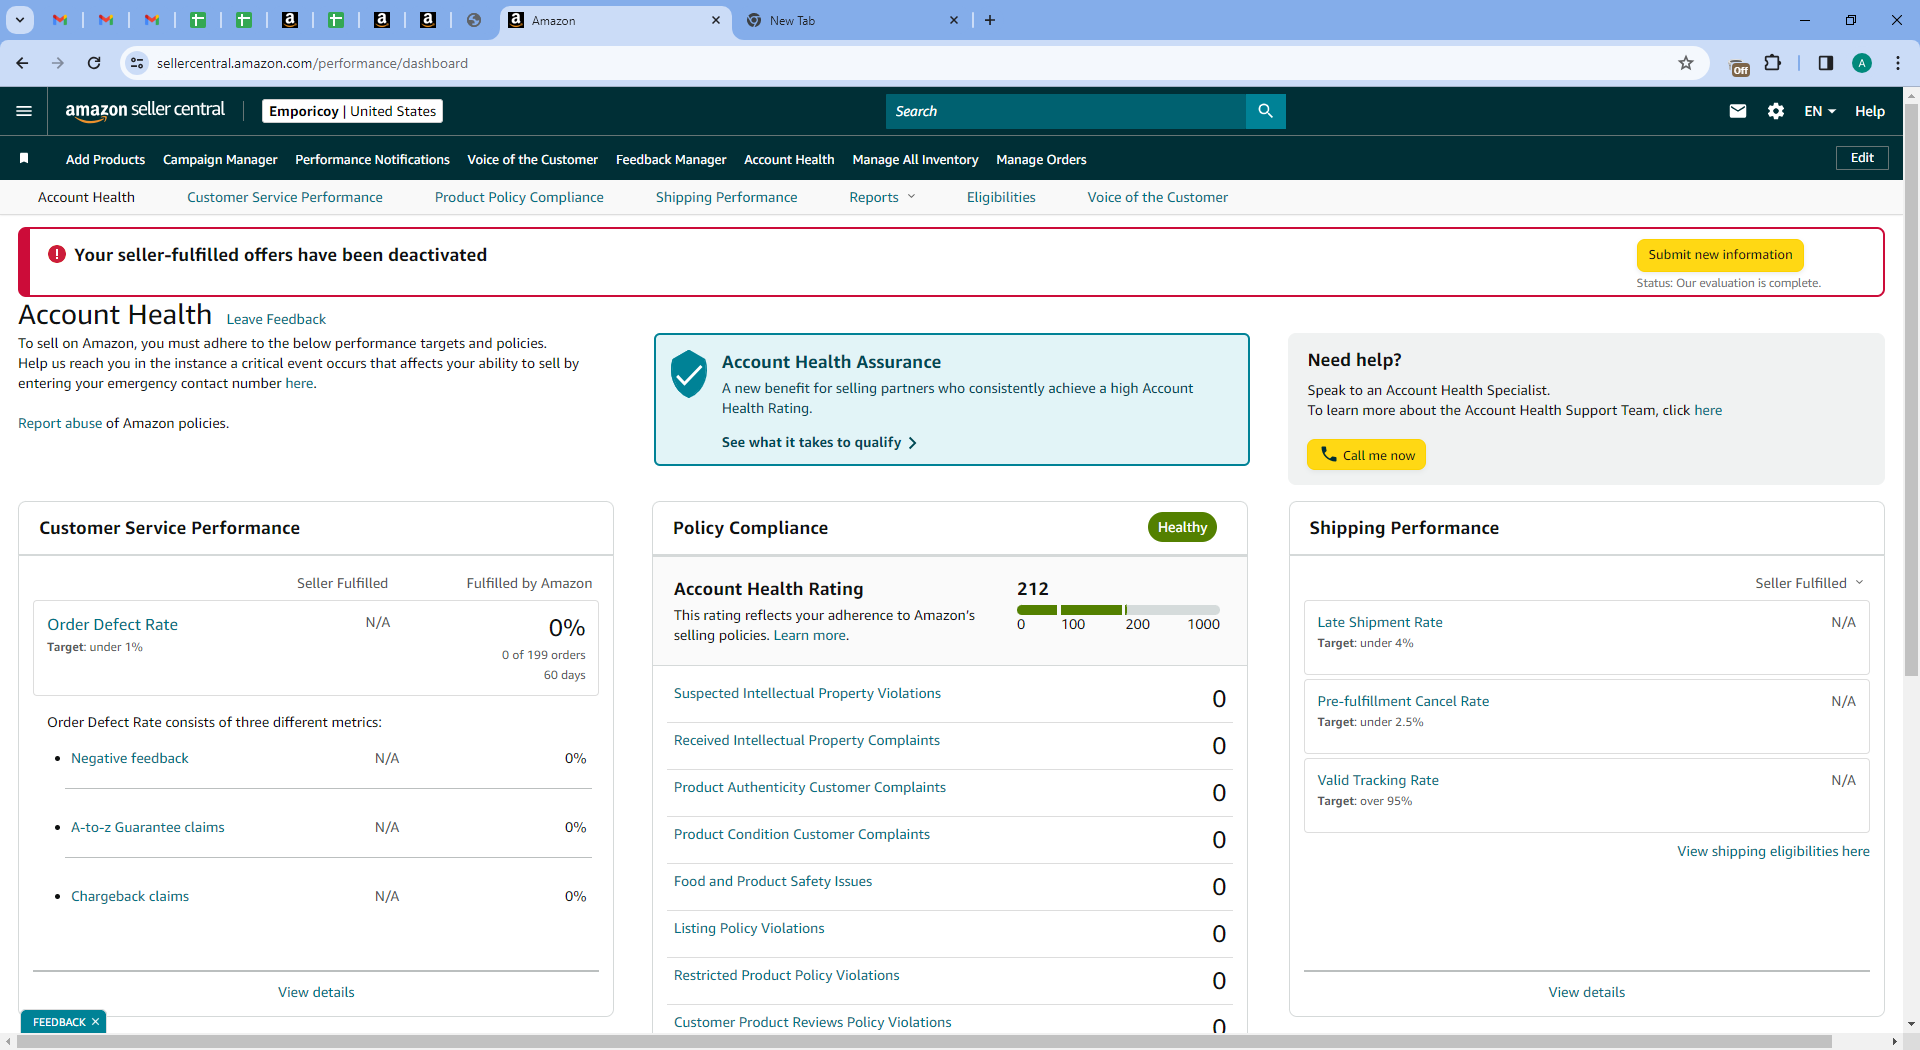Bookmark this page with the star icon

[x=1686, y=63]
